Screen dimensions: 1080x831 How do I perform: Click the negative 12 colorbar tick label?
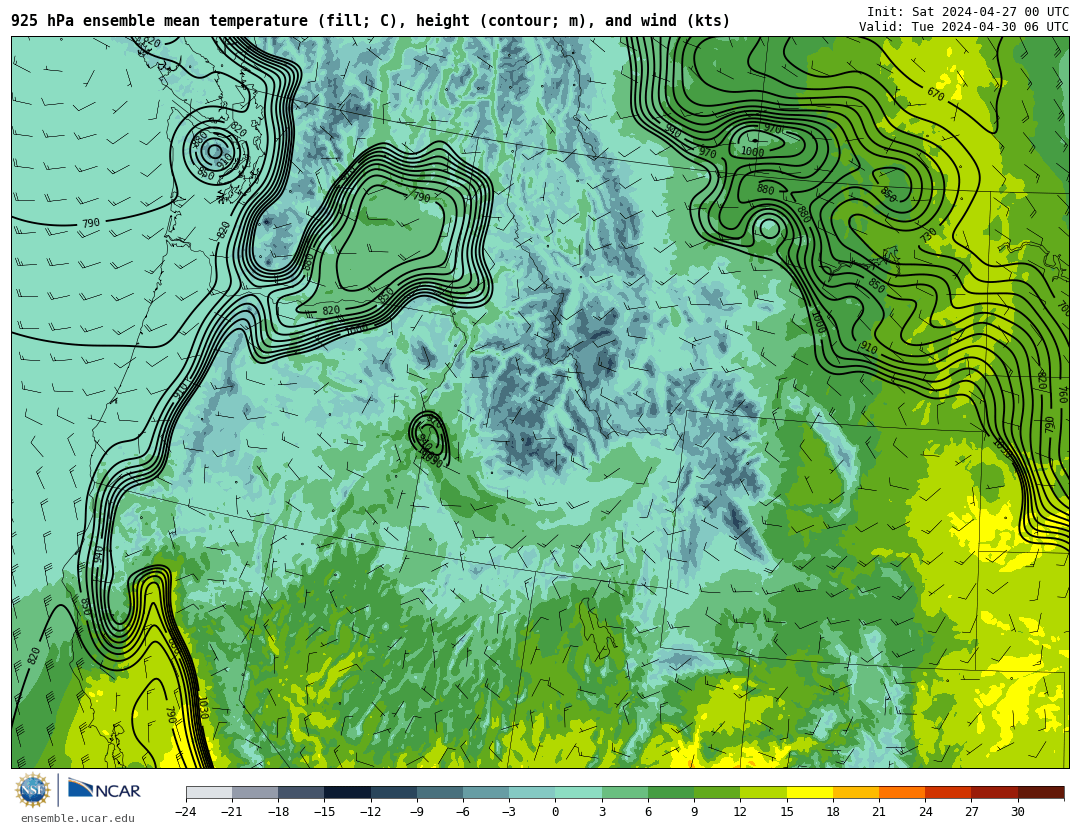pyautogui.click(x=371, y=812)
